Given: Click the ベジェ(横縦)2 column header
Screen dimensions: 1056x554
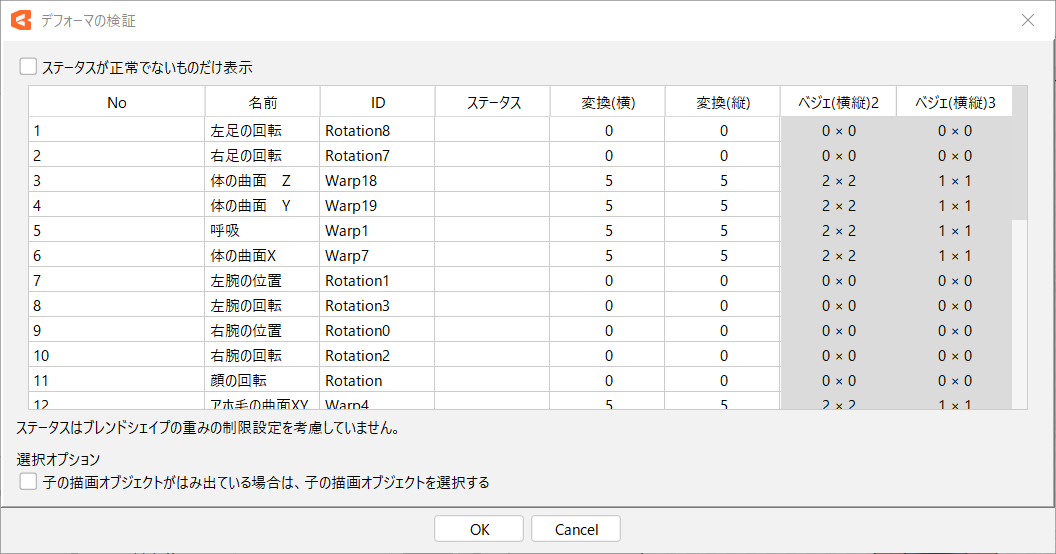Looking at the screenshot, I should point(838,102).
